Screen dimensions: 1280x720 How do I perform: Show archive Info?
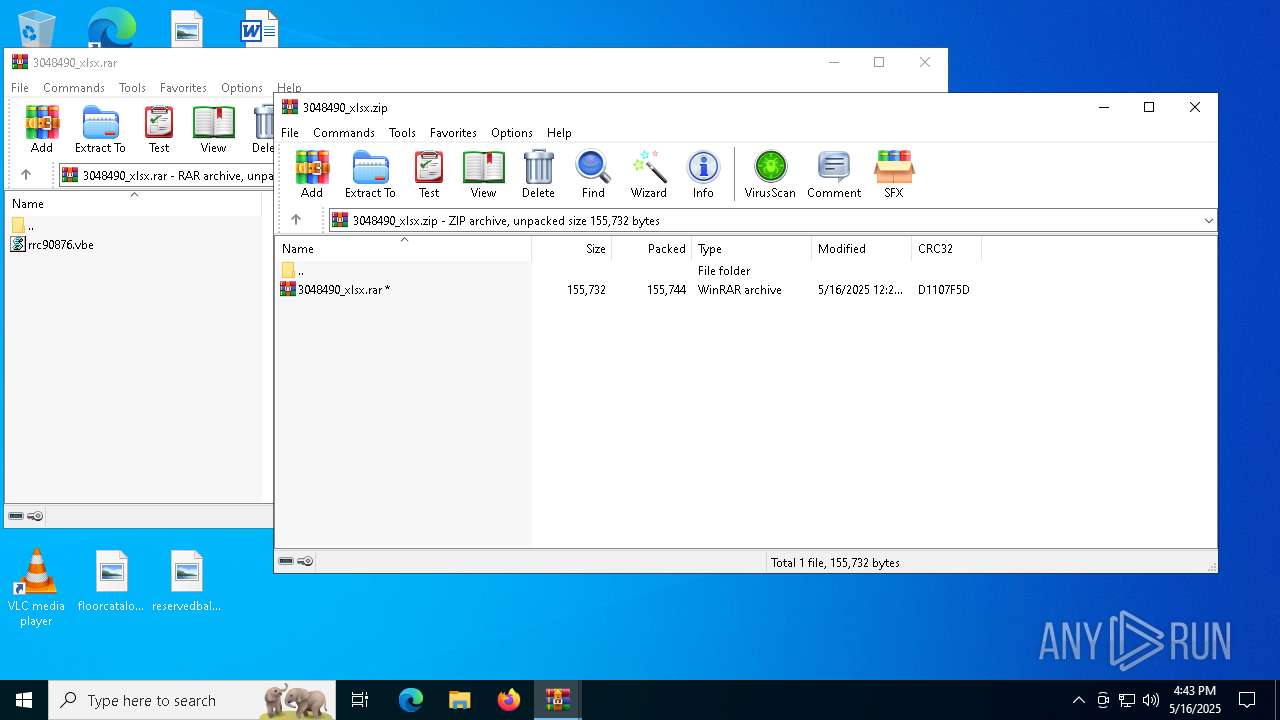tap(703, 174)
